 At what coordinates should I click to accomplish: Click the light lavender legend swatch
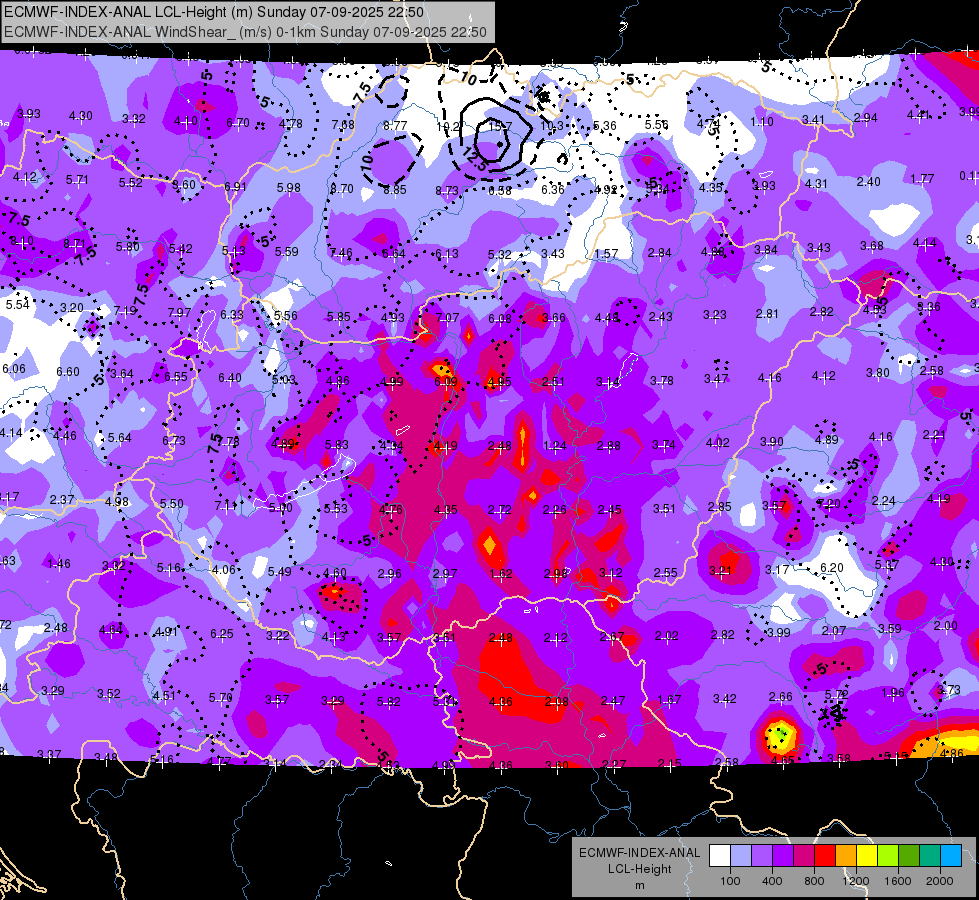741,856
